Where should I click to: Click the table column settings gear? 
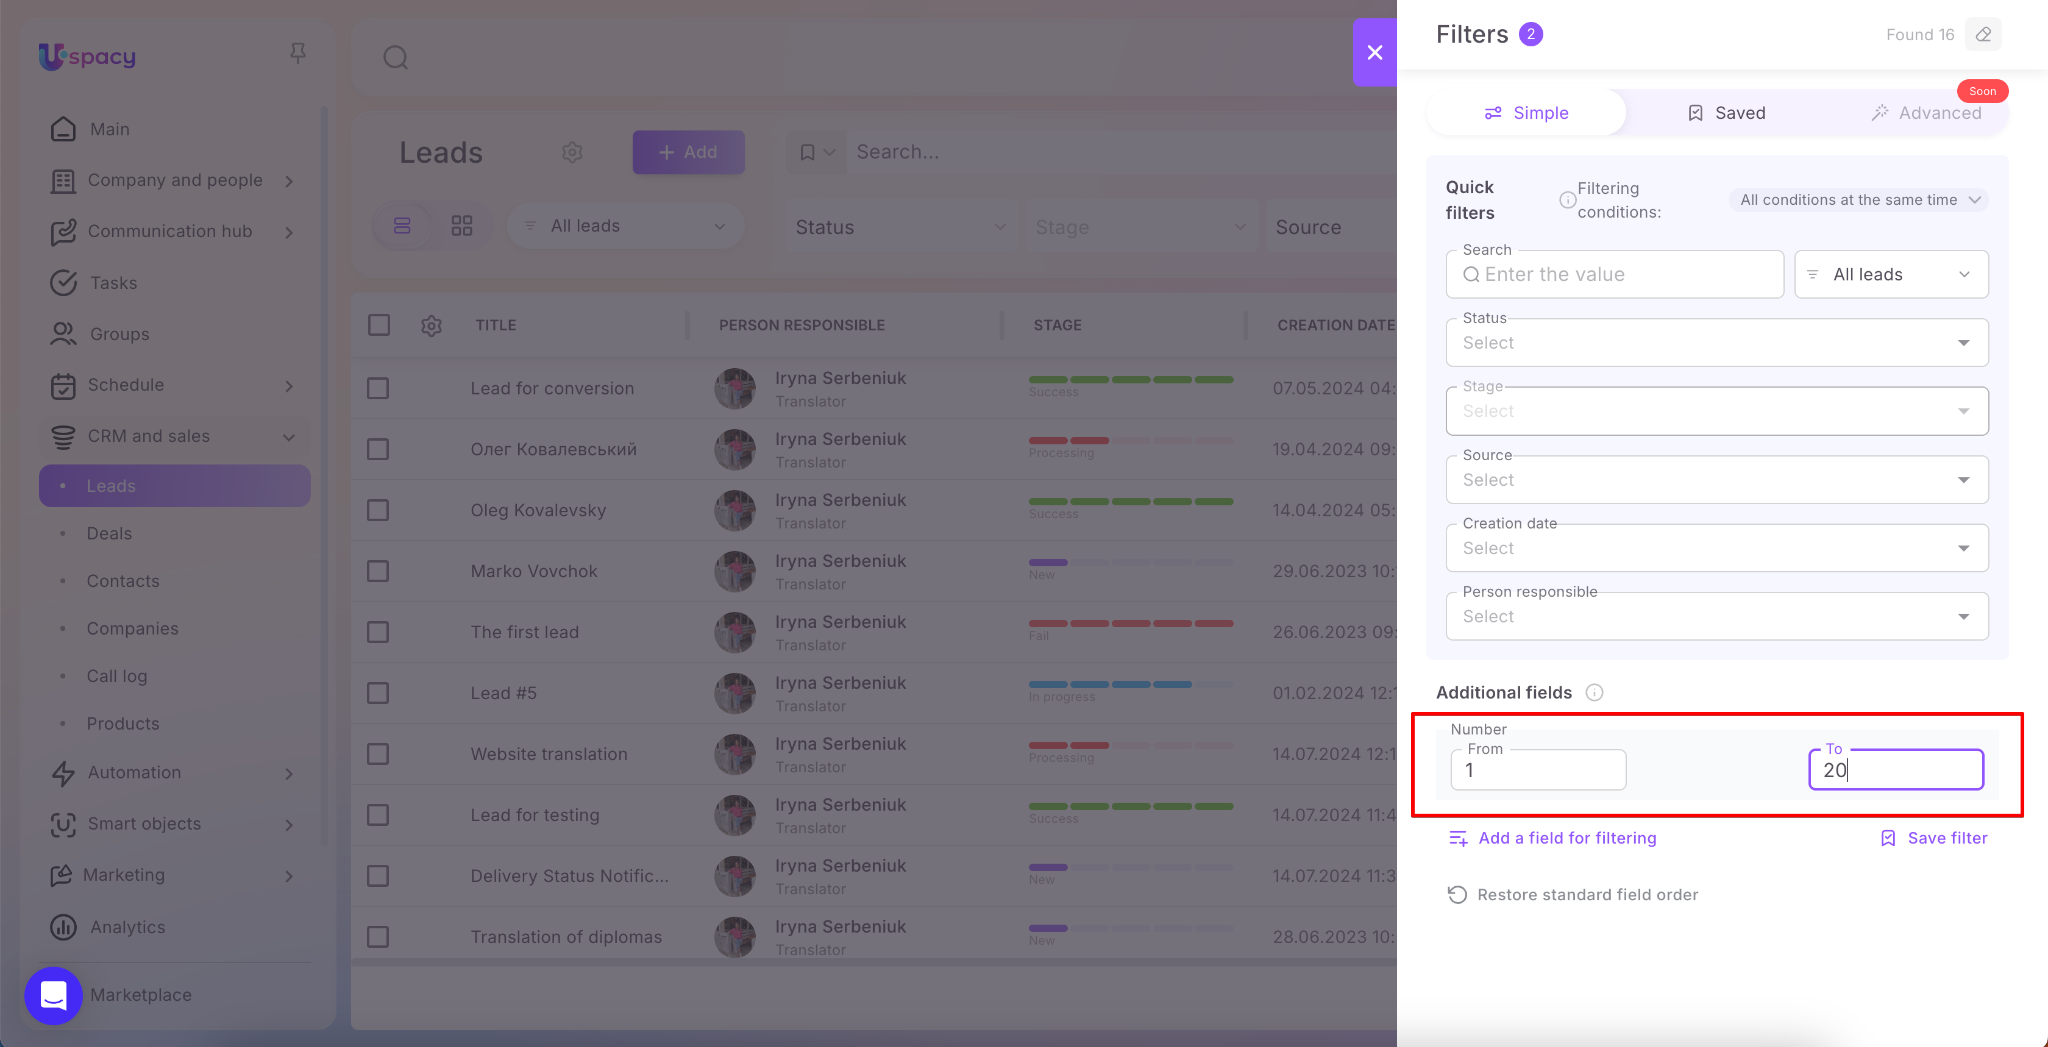pyautogui.click(x=431, y=326)
